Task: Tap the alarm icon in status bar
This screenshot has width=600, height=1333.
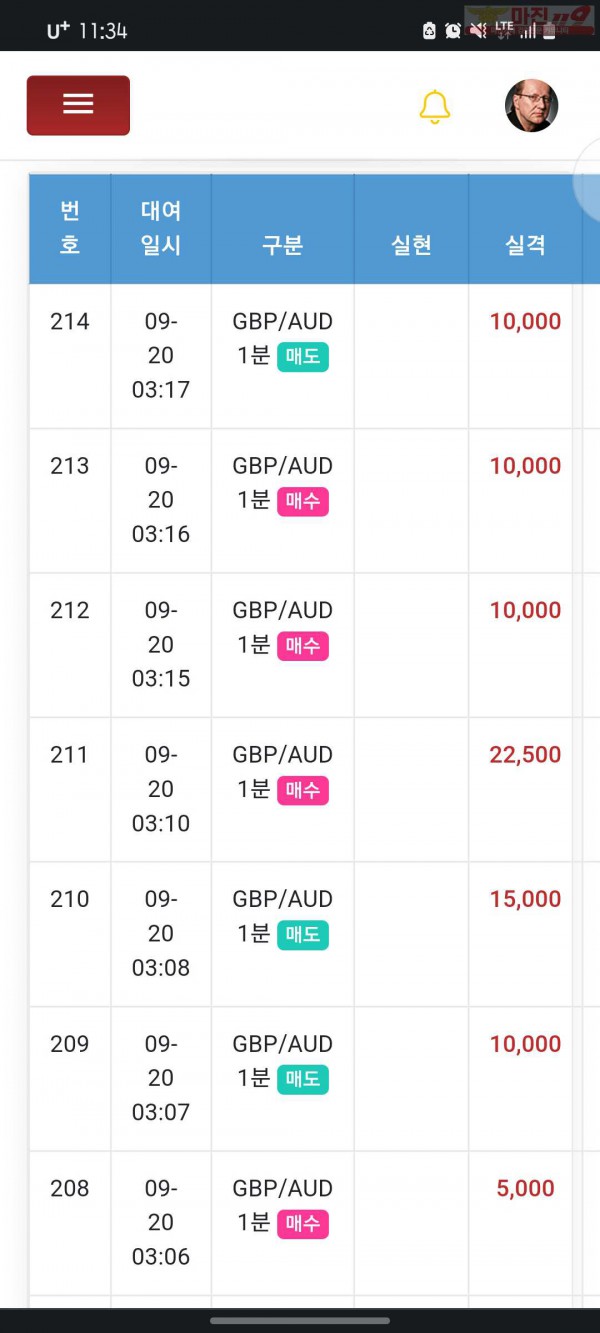Action: coord(453,30)
